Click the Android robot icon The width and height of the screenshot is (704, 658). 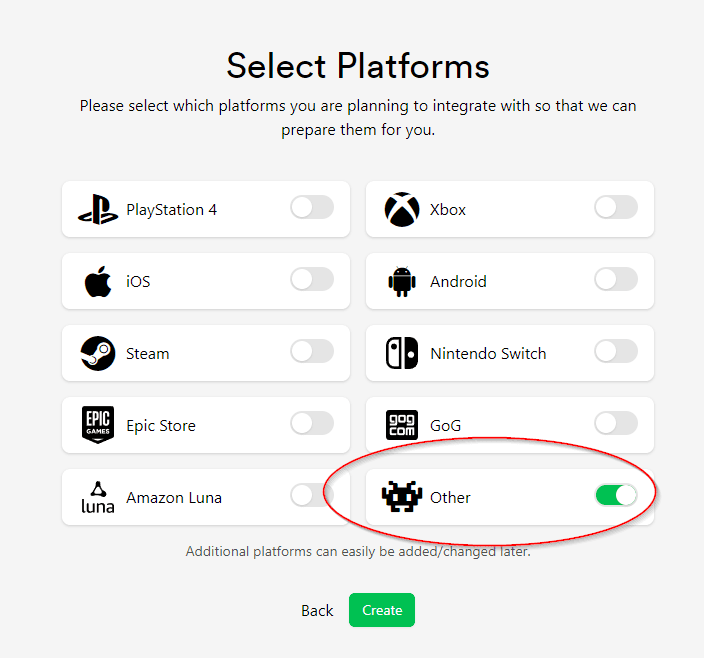(x=402, y=282)
